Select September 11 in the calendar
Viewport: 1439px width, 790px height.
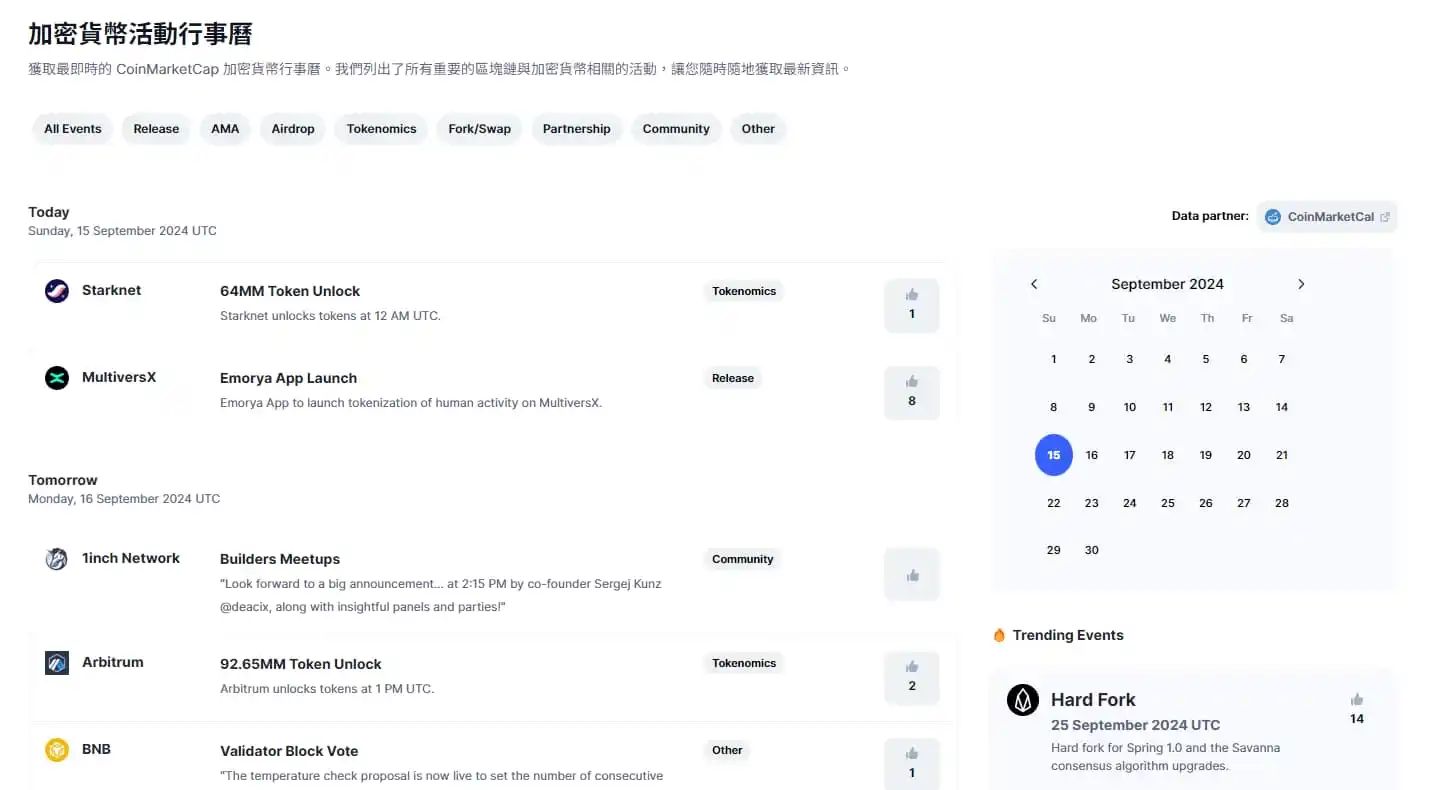(x=1168, y=407)
